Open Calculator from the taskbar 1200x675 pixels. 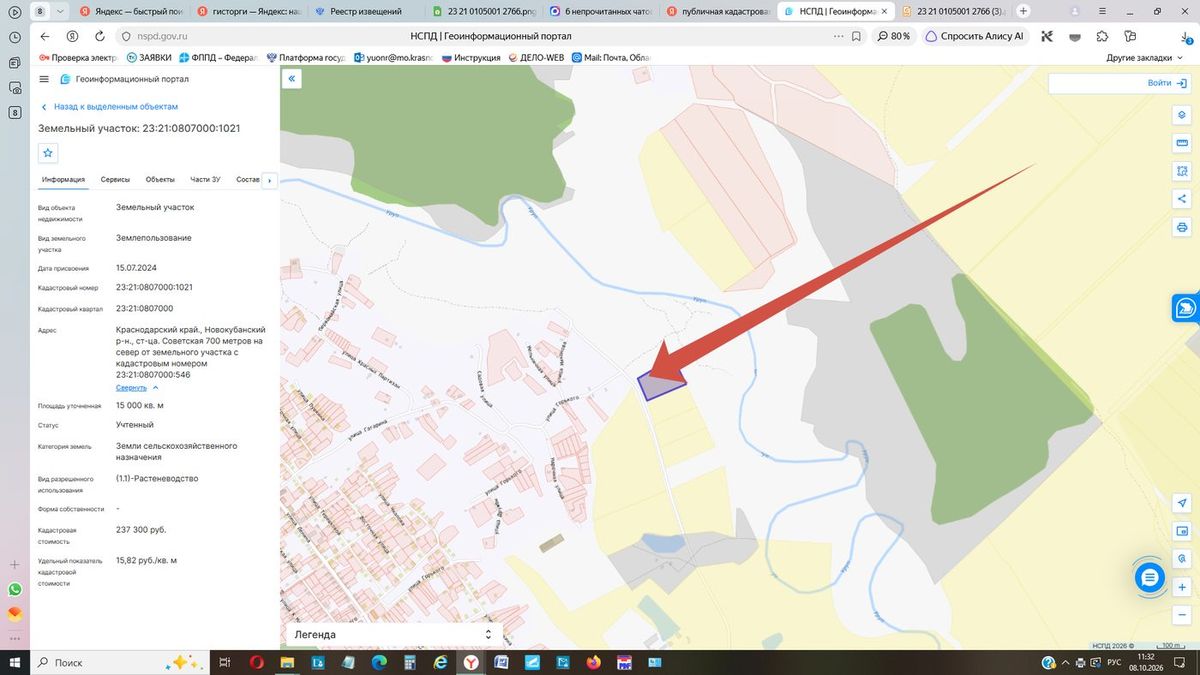(x=410, y=662)
